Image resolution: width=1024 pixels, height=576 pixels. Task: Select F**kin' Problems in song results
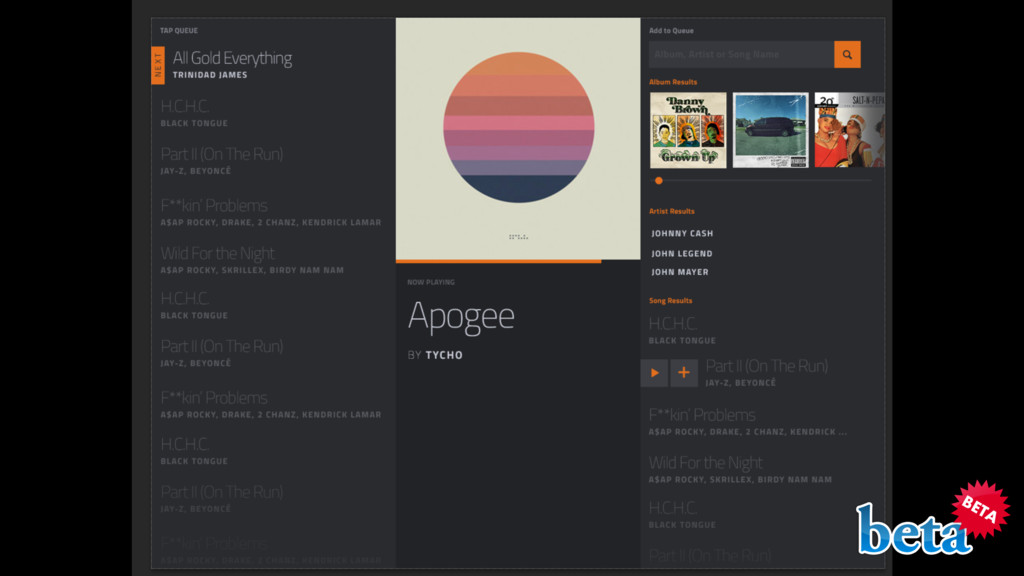748,422
